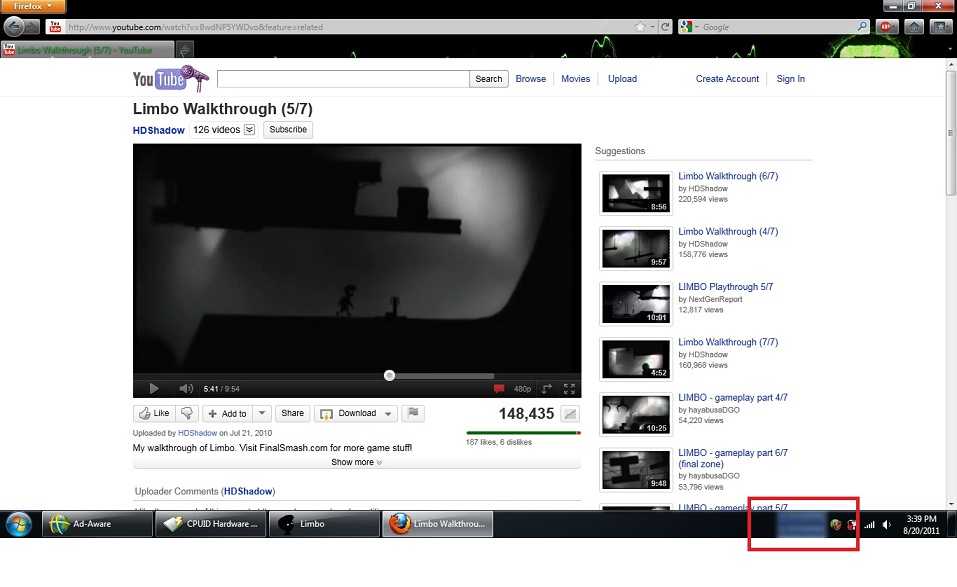Dislike the video with the thumbs-down button
The width and height of the screenshot is (957, 587).
point(187,413)
